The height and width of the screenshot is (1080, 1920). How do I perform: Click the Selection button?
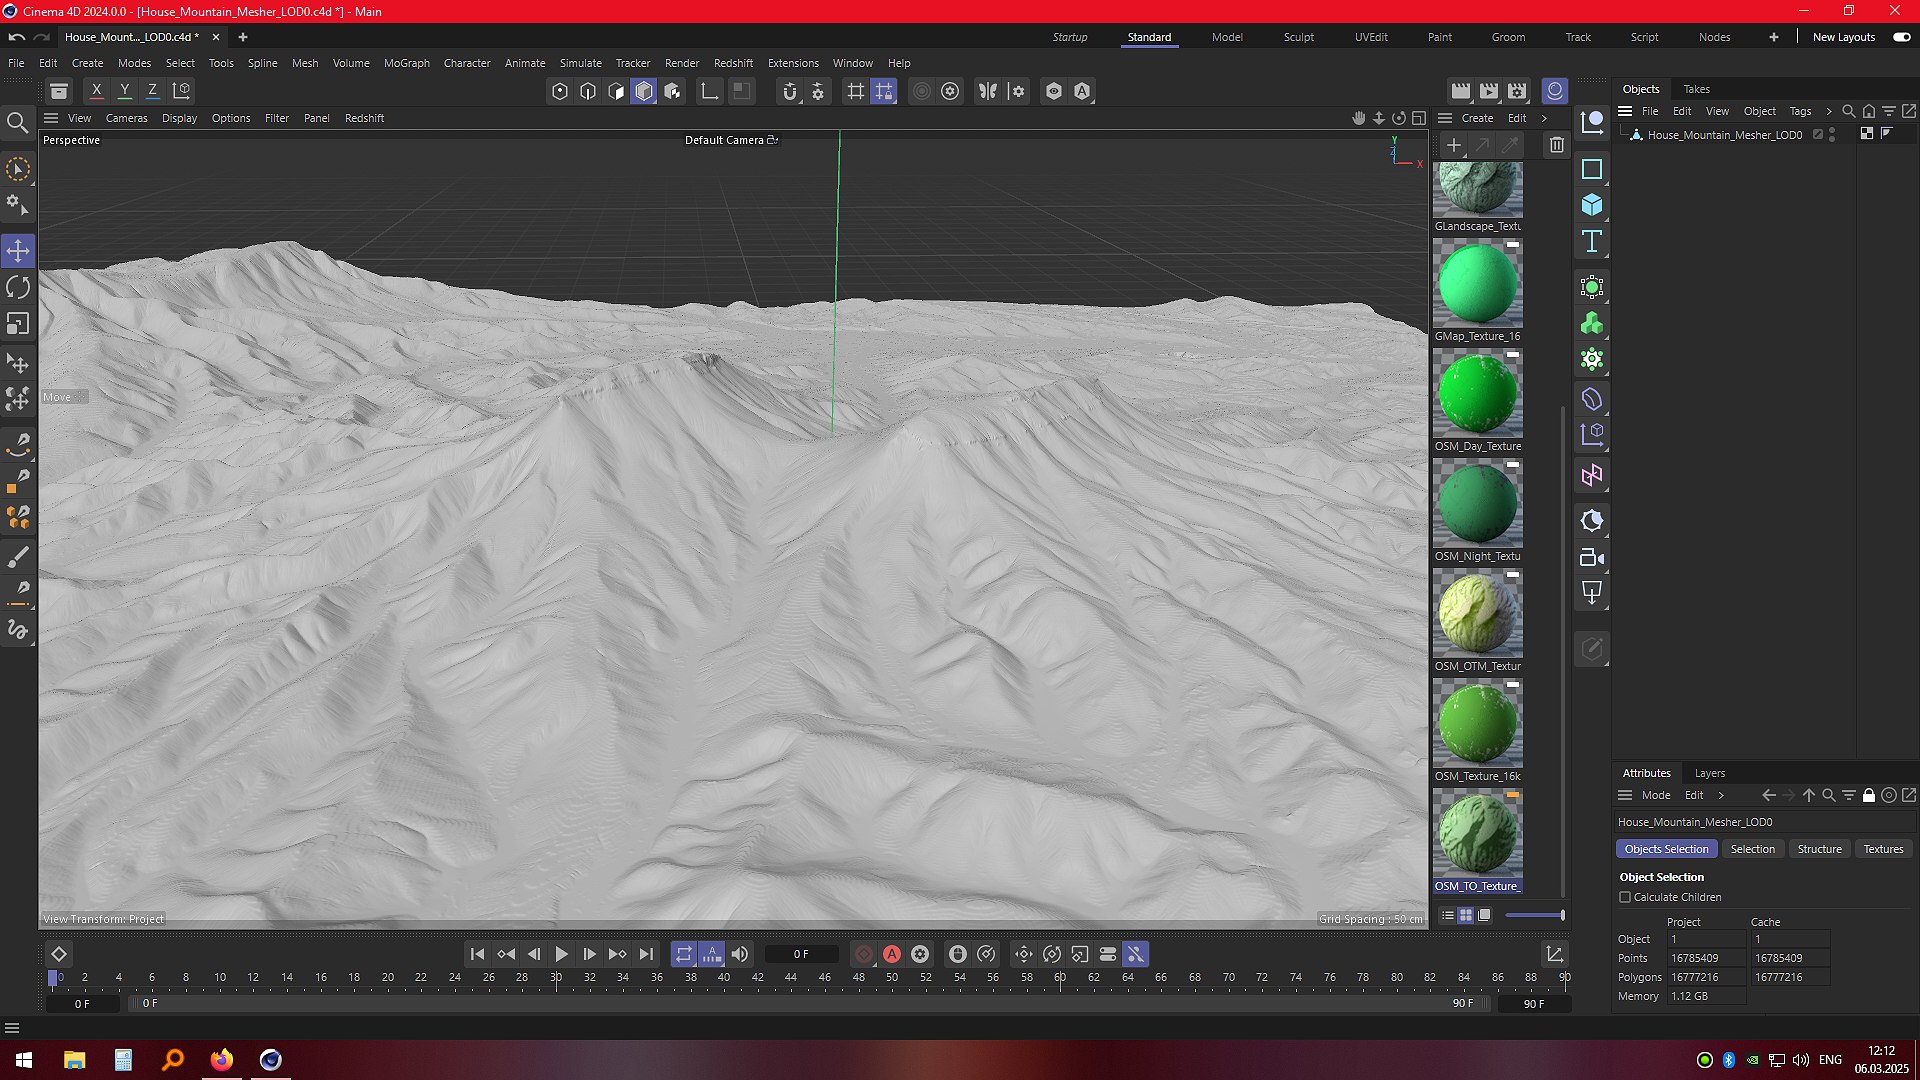(1752, 849)
